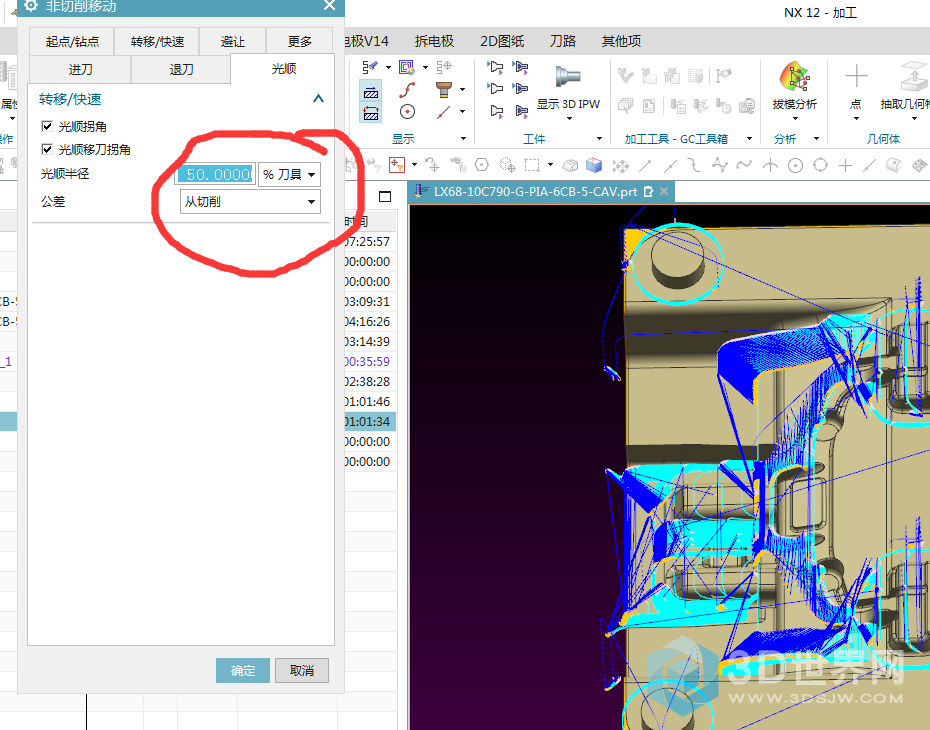The image size is (930, 730).
Task: Close the LX68-10C790 part file tab
Action: pos(664,191)
